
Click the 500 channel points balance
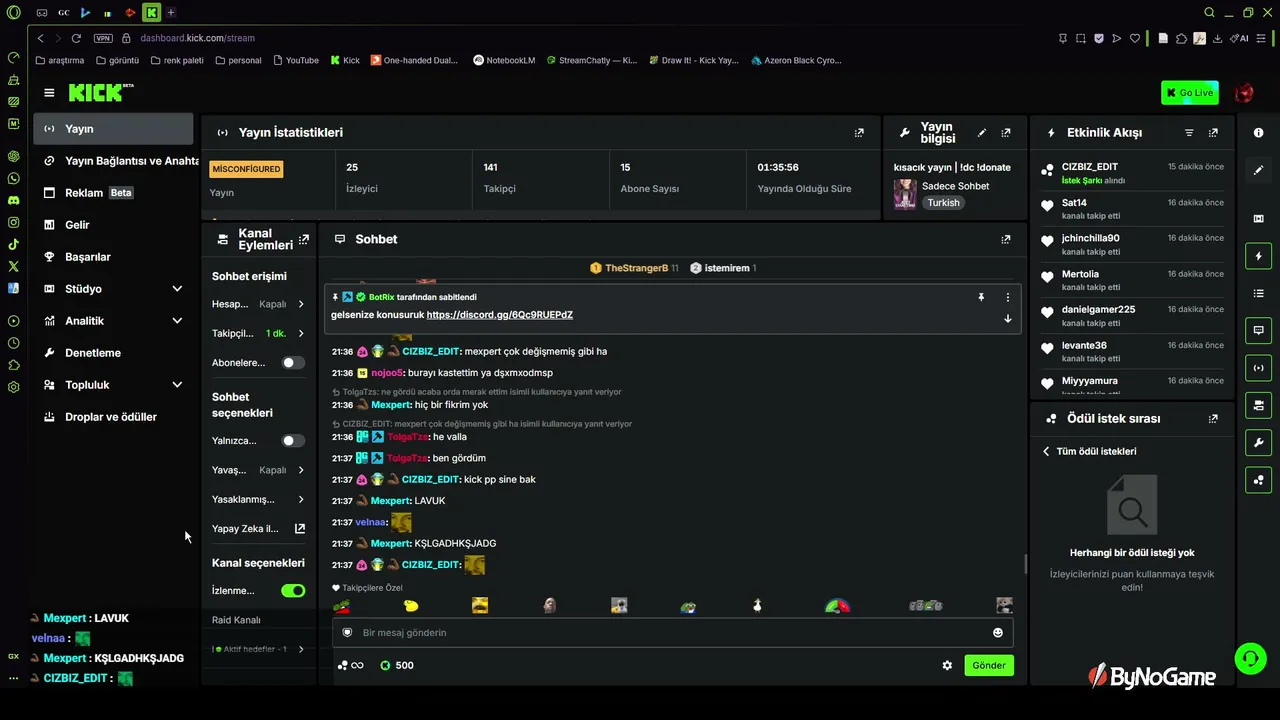click(397, 665)
